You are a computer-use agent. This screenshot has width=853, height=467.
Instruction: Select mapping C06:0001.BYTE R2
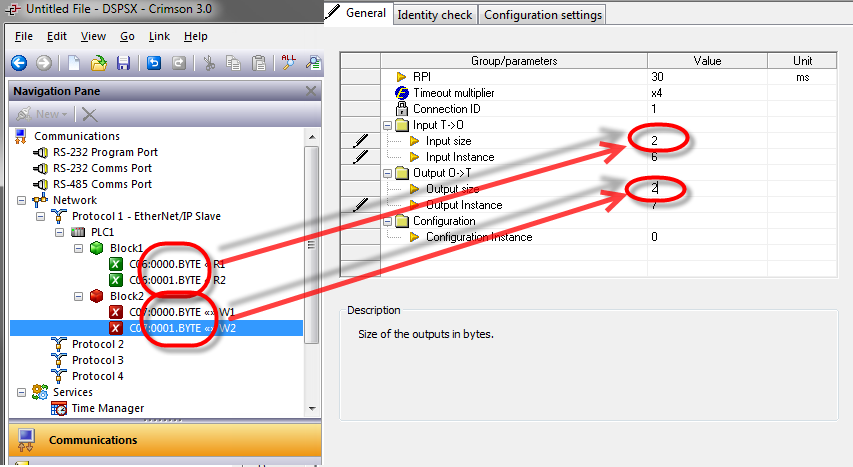tap(177, 280)
